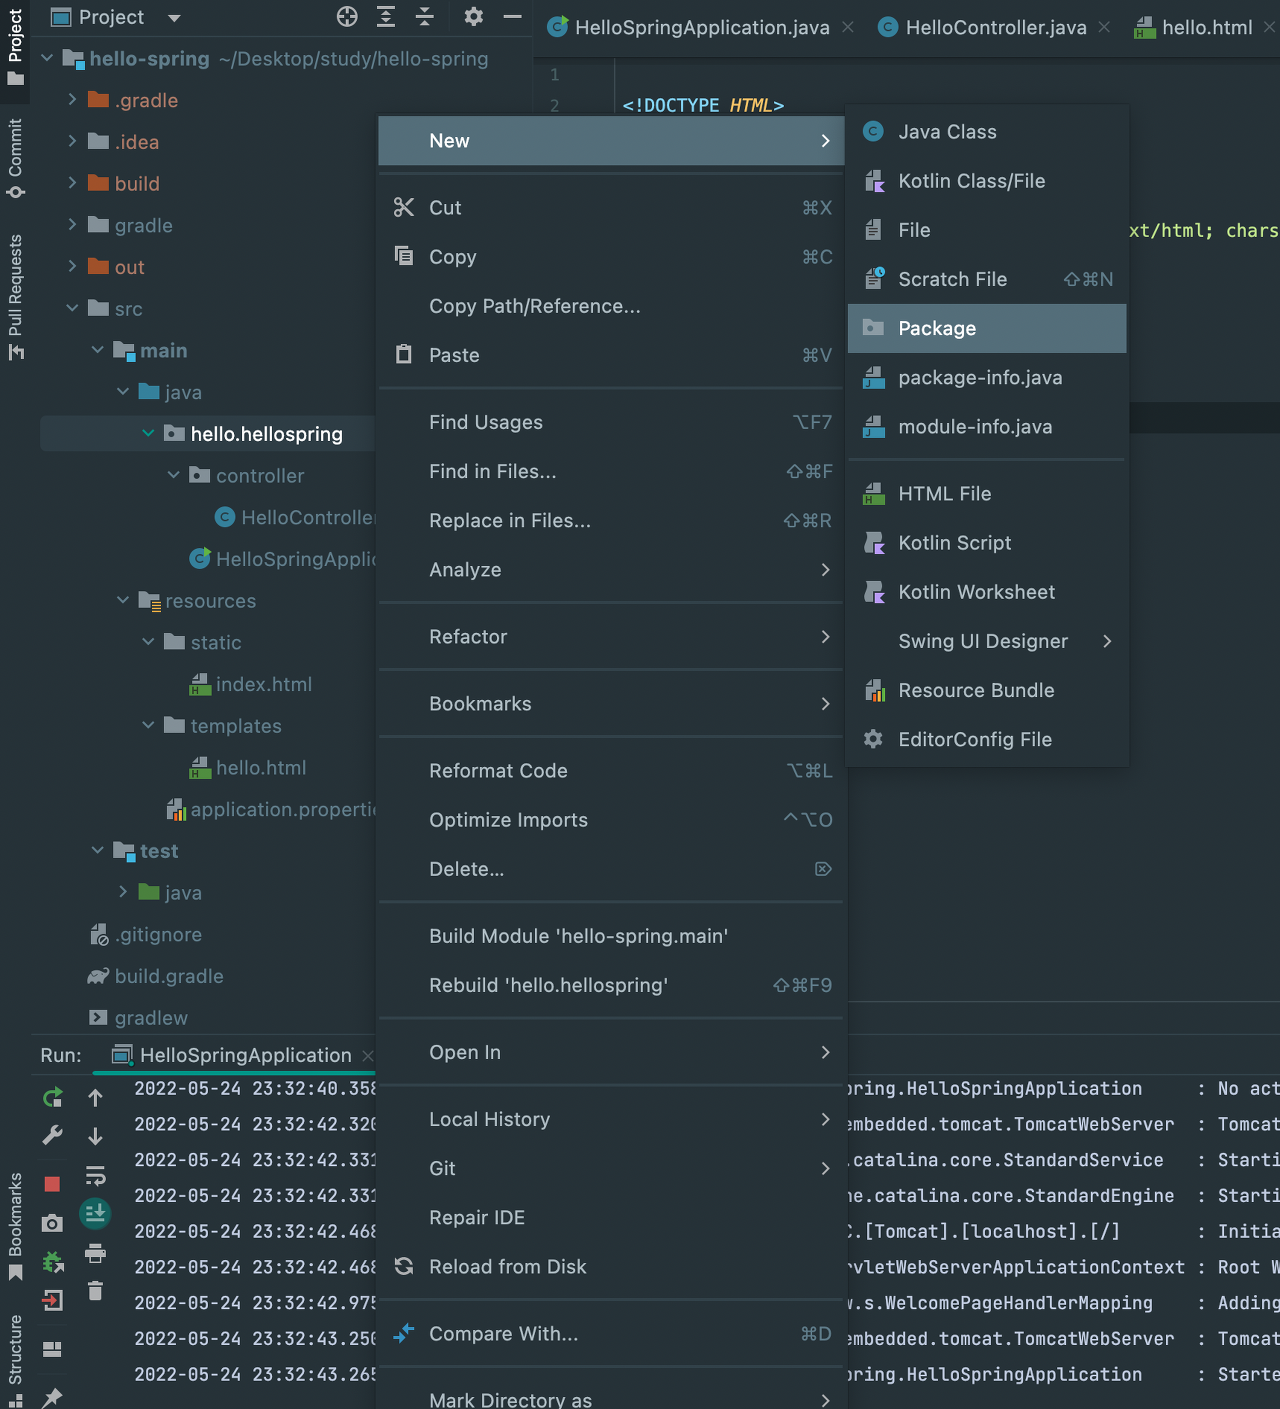The image size is (1280, 1409).
Task: Click the Collapse All icon in Project toolbar
Action: (425, 16)
